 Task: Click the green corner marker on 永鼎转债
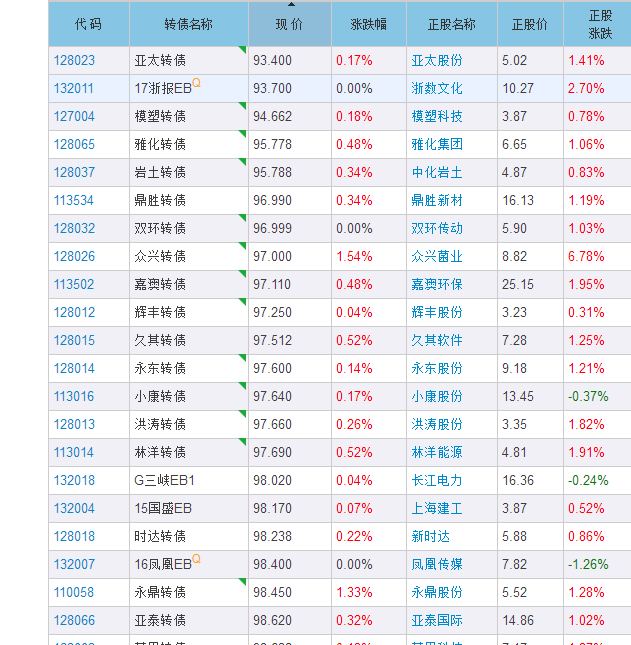coord(243,581)
